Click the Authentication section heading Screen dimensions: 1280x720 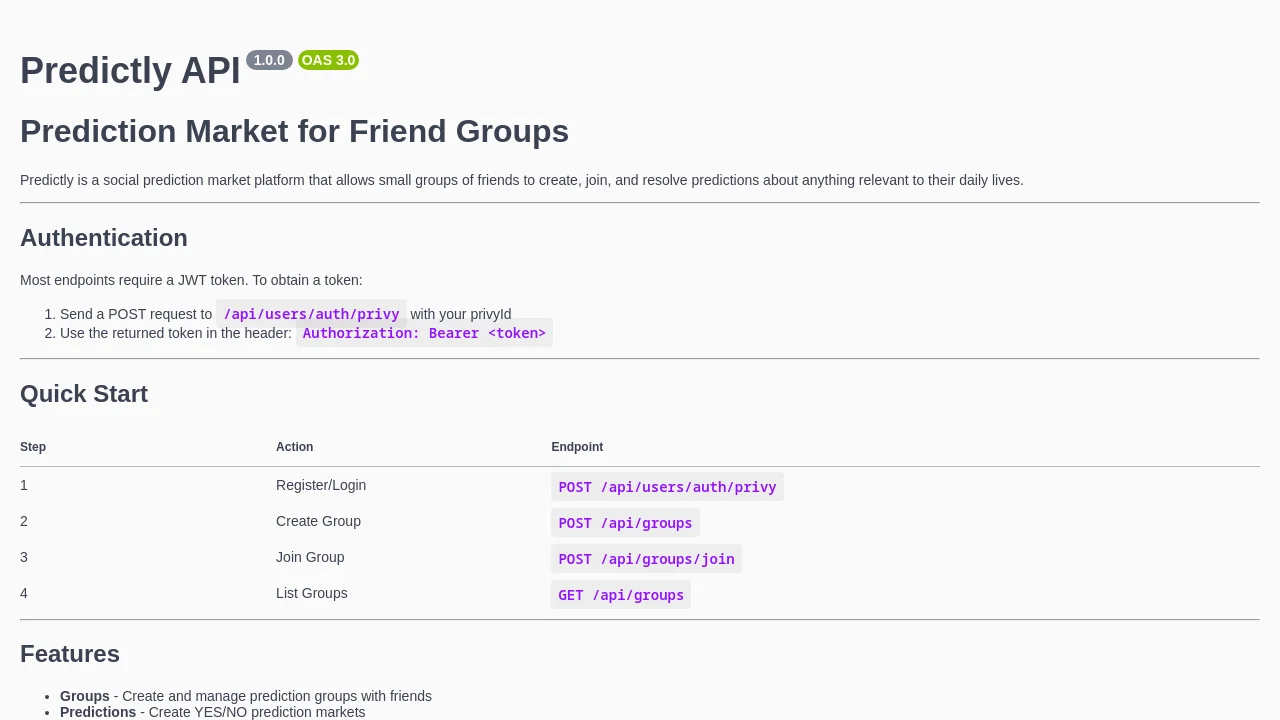[104, 238]
